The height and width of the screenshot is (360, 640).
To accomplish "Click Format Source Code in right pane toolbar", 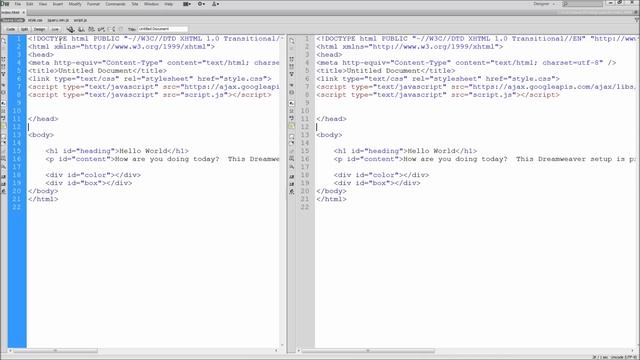I will point(291,191).
